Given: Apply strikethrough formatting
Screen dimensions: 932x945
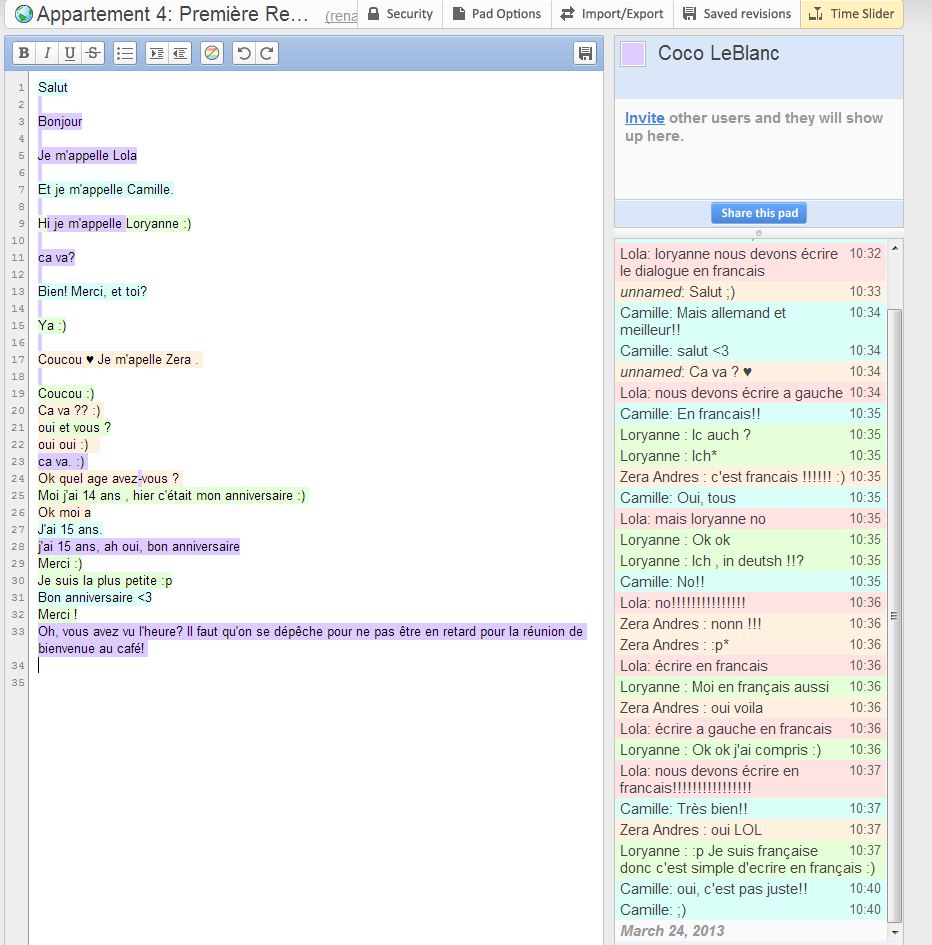Looking at the screenshot, I should 92,54.
